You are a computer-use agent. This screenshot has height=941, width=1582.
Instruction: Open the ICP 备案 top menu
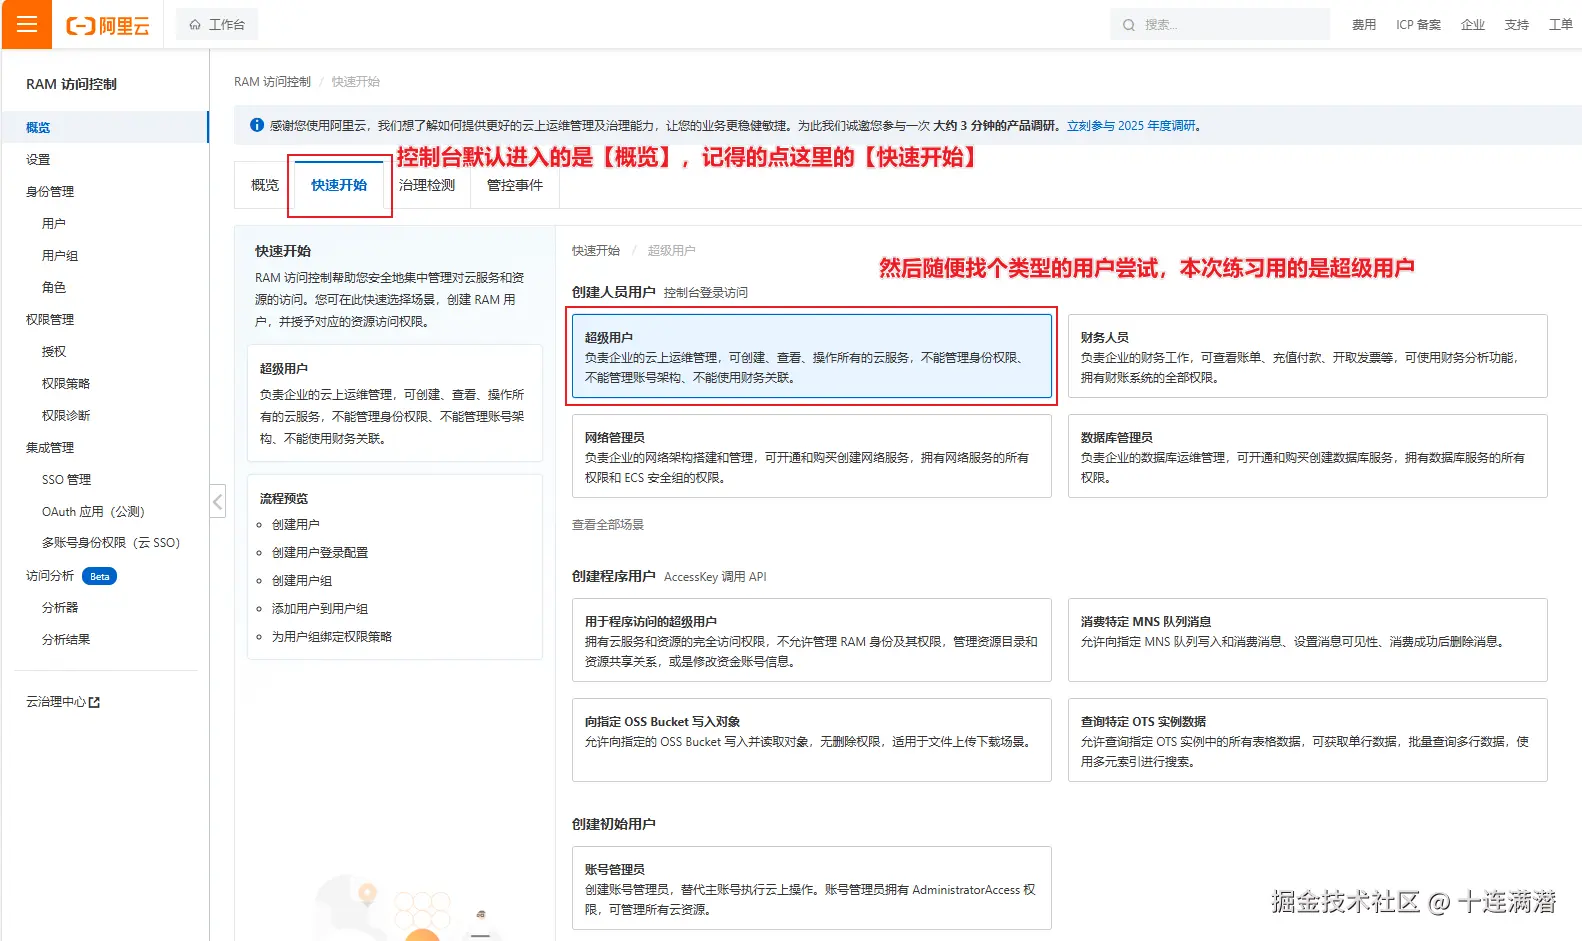[x=1418, y=25]
